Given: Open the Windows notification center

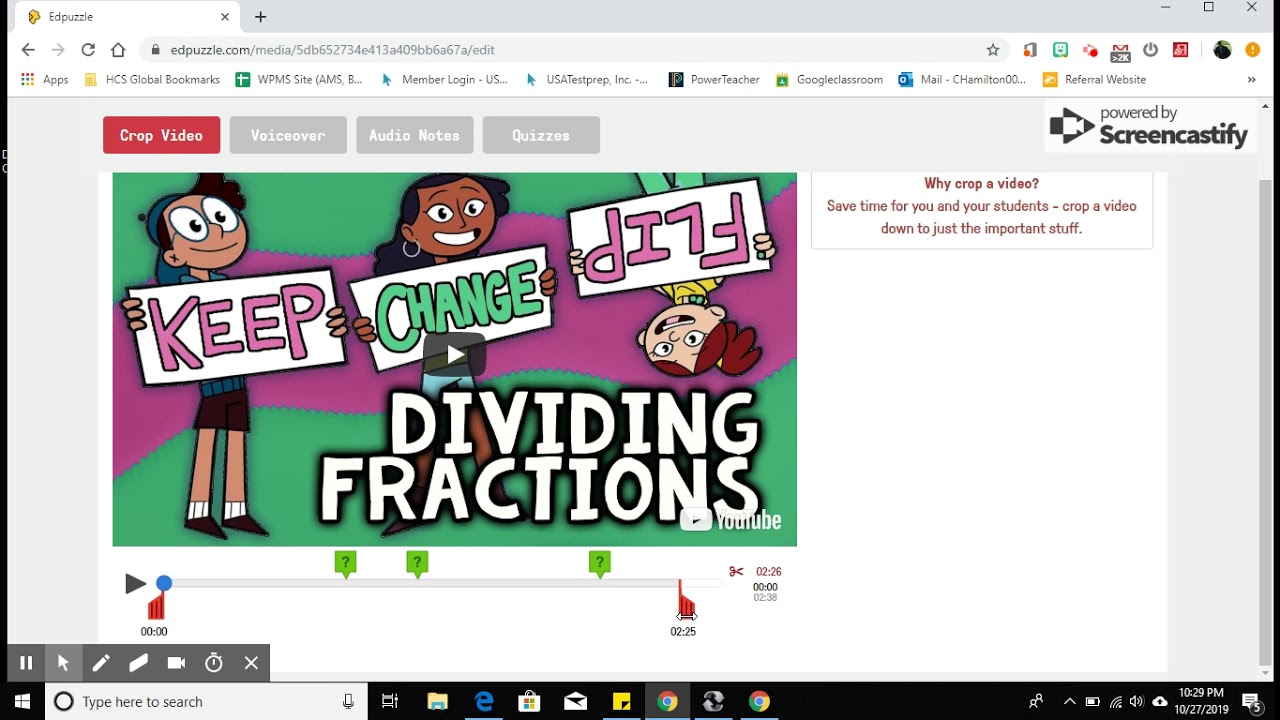Looking at the screenshot, I should [1251, 702].
